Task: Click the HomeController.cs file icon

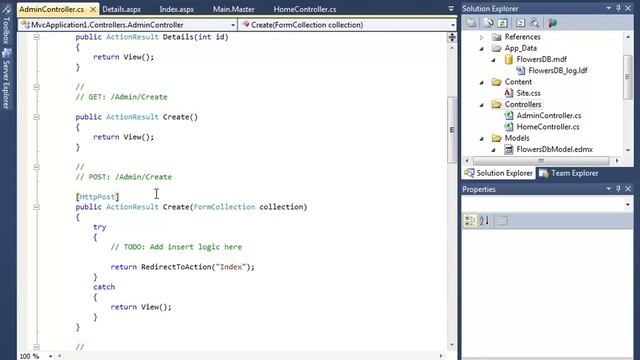Action: point(509,127)
